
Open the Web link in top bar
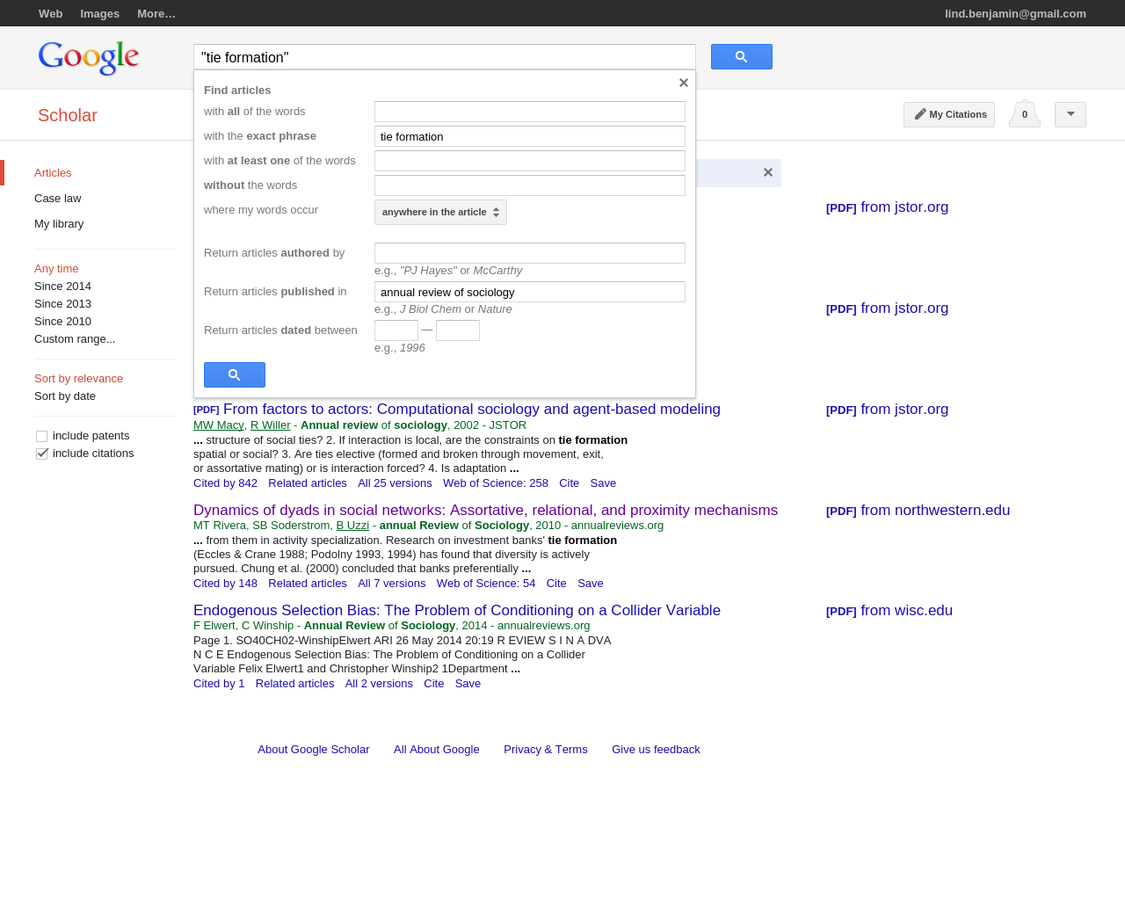click(x=50, y=14)
